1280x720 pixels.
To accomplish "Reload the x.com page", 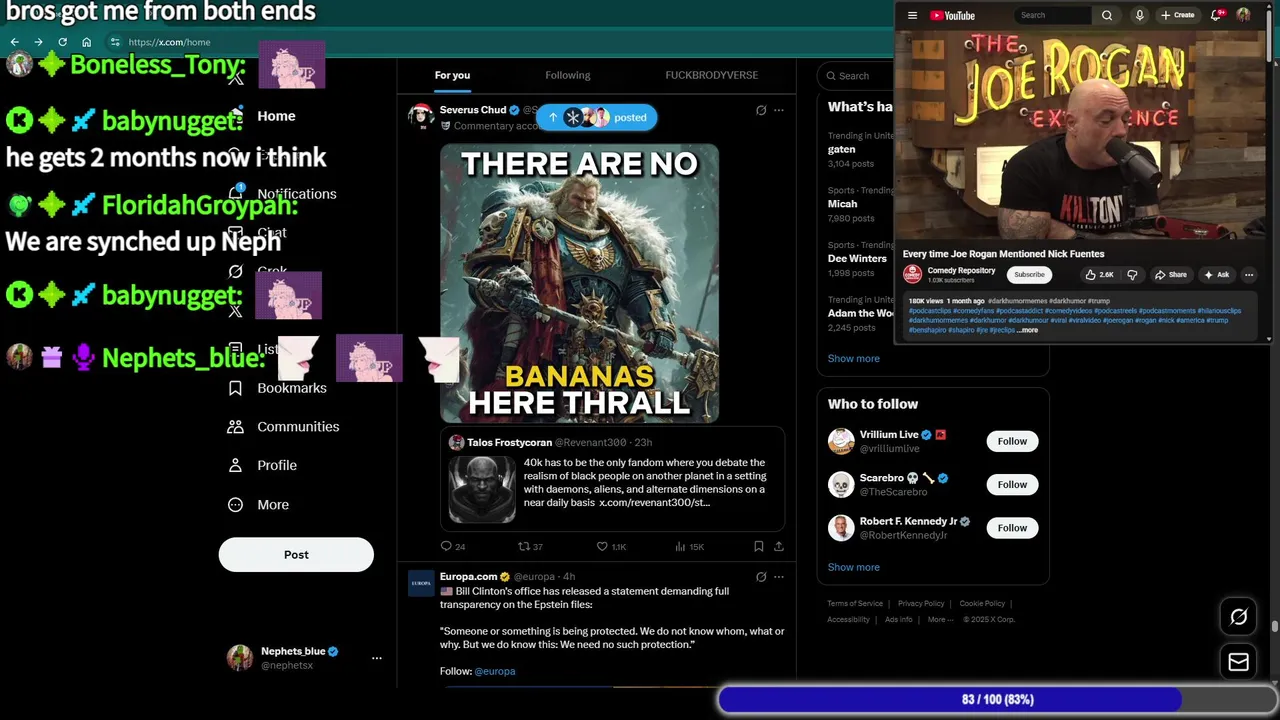I will coord(62,42).
